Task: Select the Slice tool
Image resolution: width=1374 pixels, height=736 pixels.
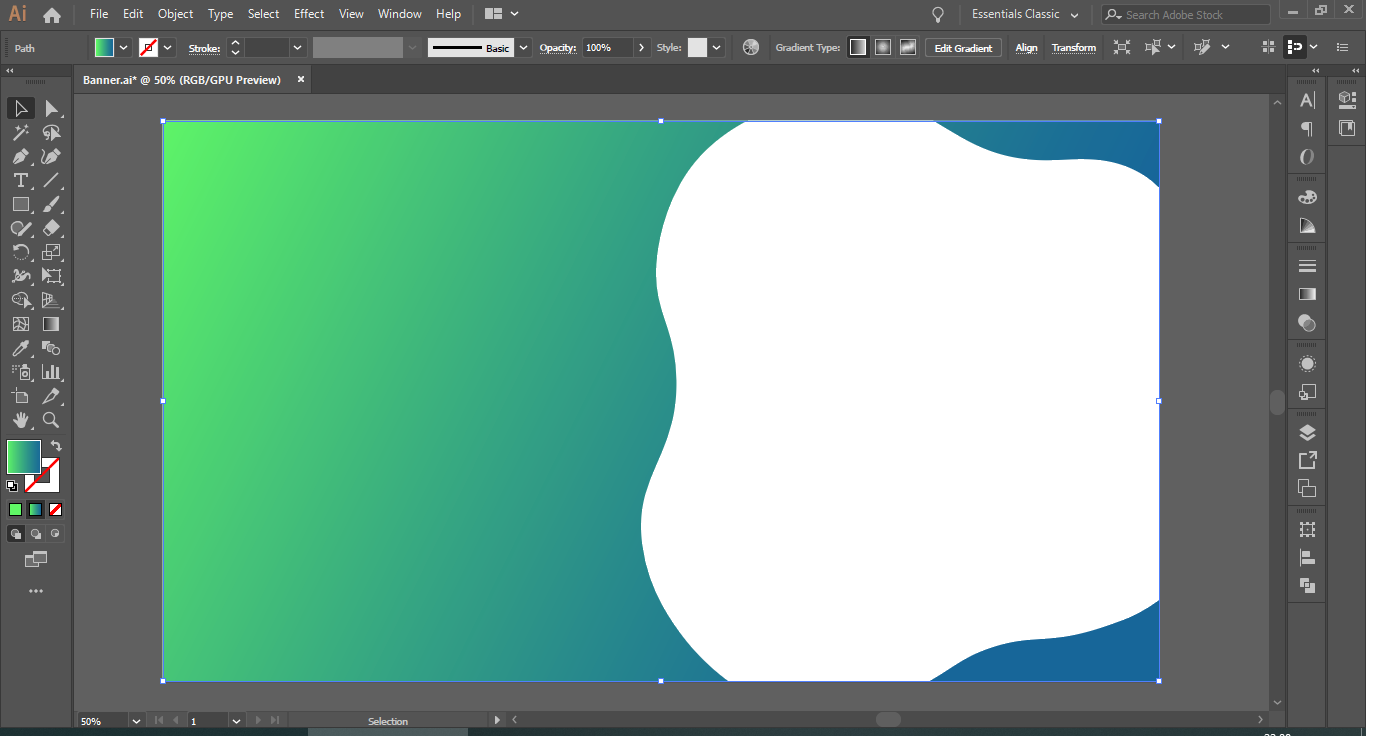Action: (x=52, y=396)
